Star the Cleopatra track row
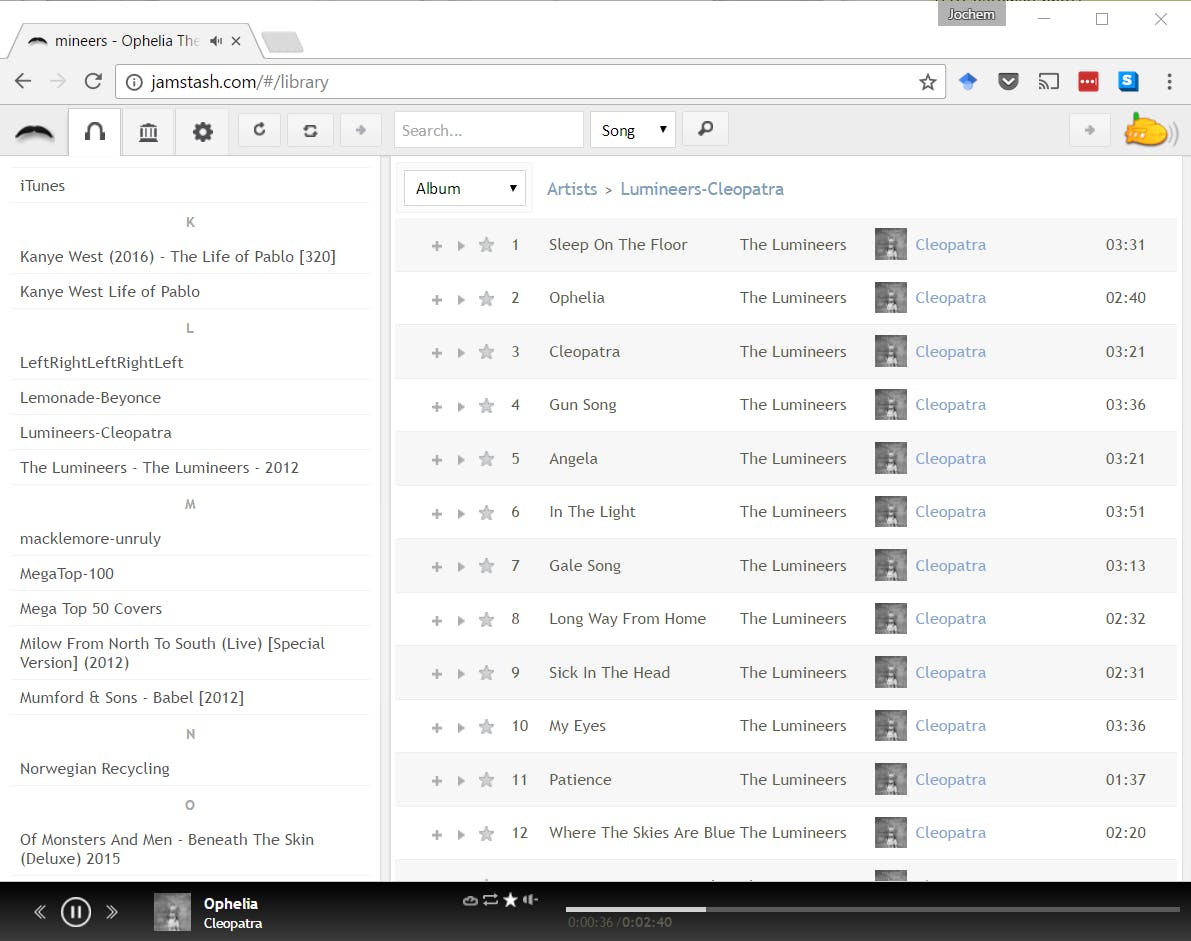Viewport: 1191px width, 941px height. 487,352
